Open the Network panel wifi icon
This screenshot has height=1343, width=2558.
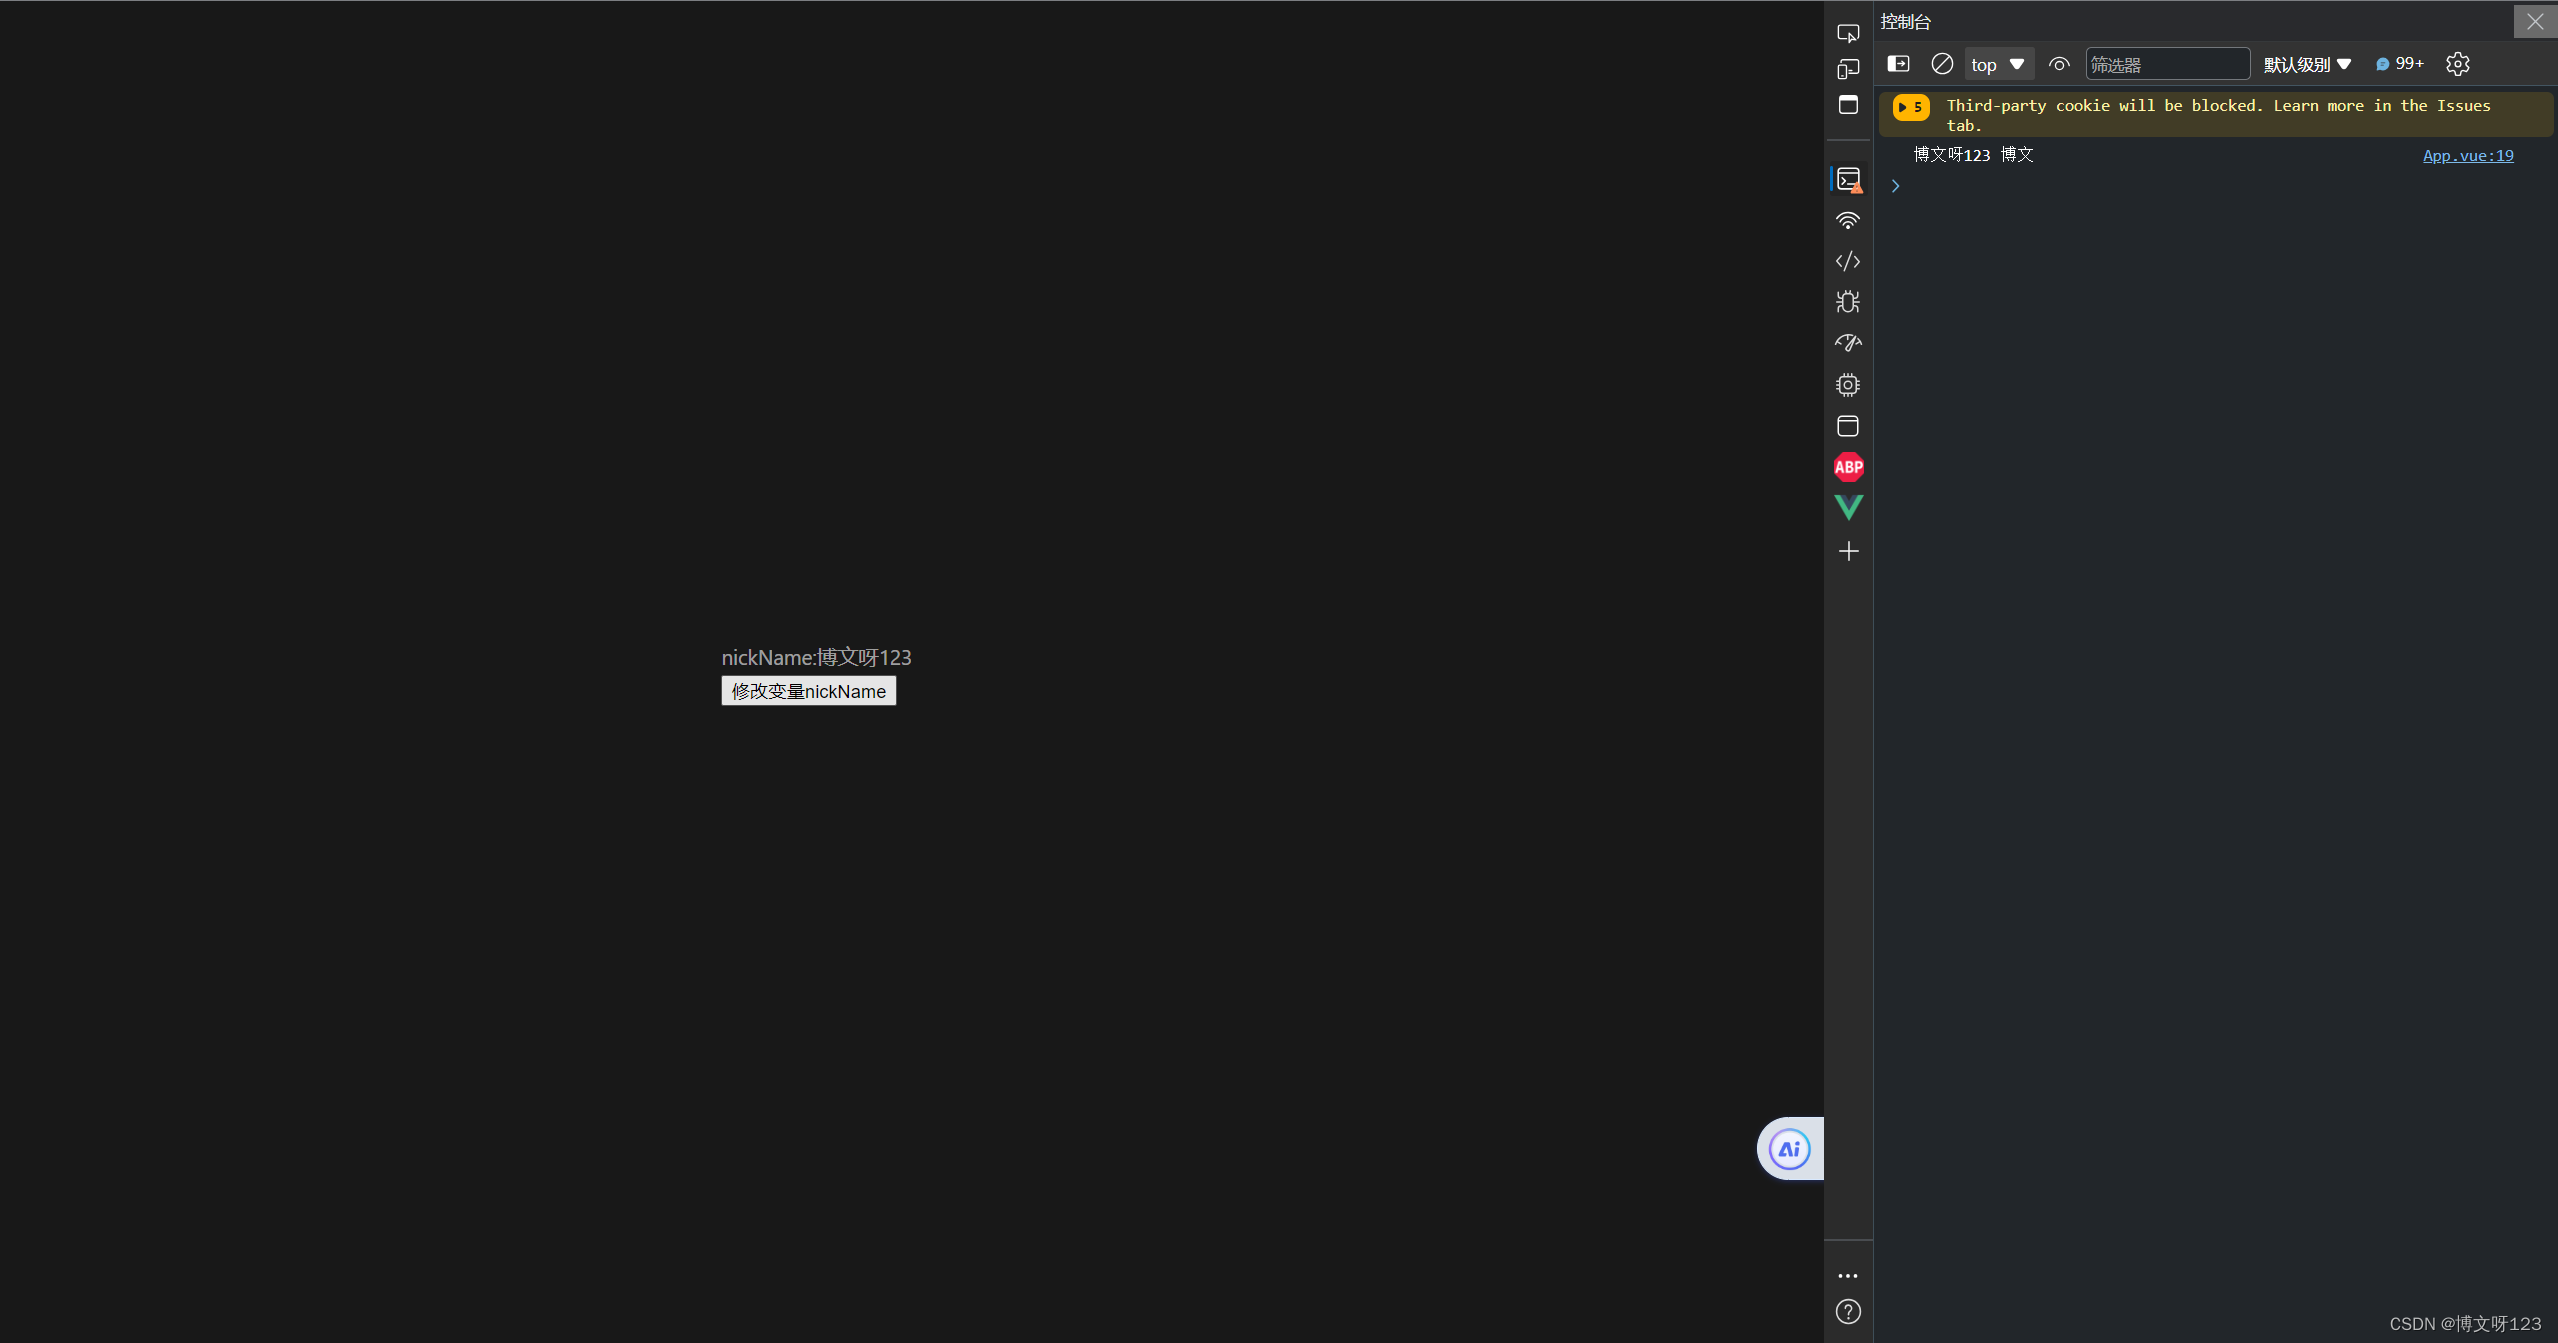[1848, 220]
